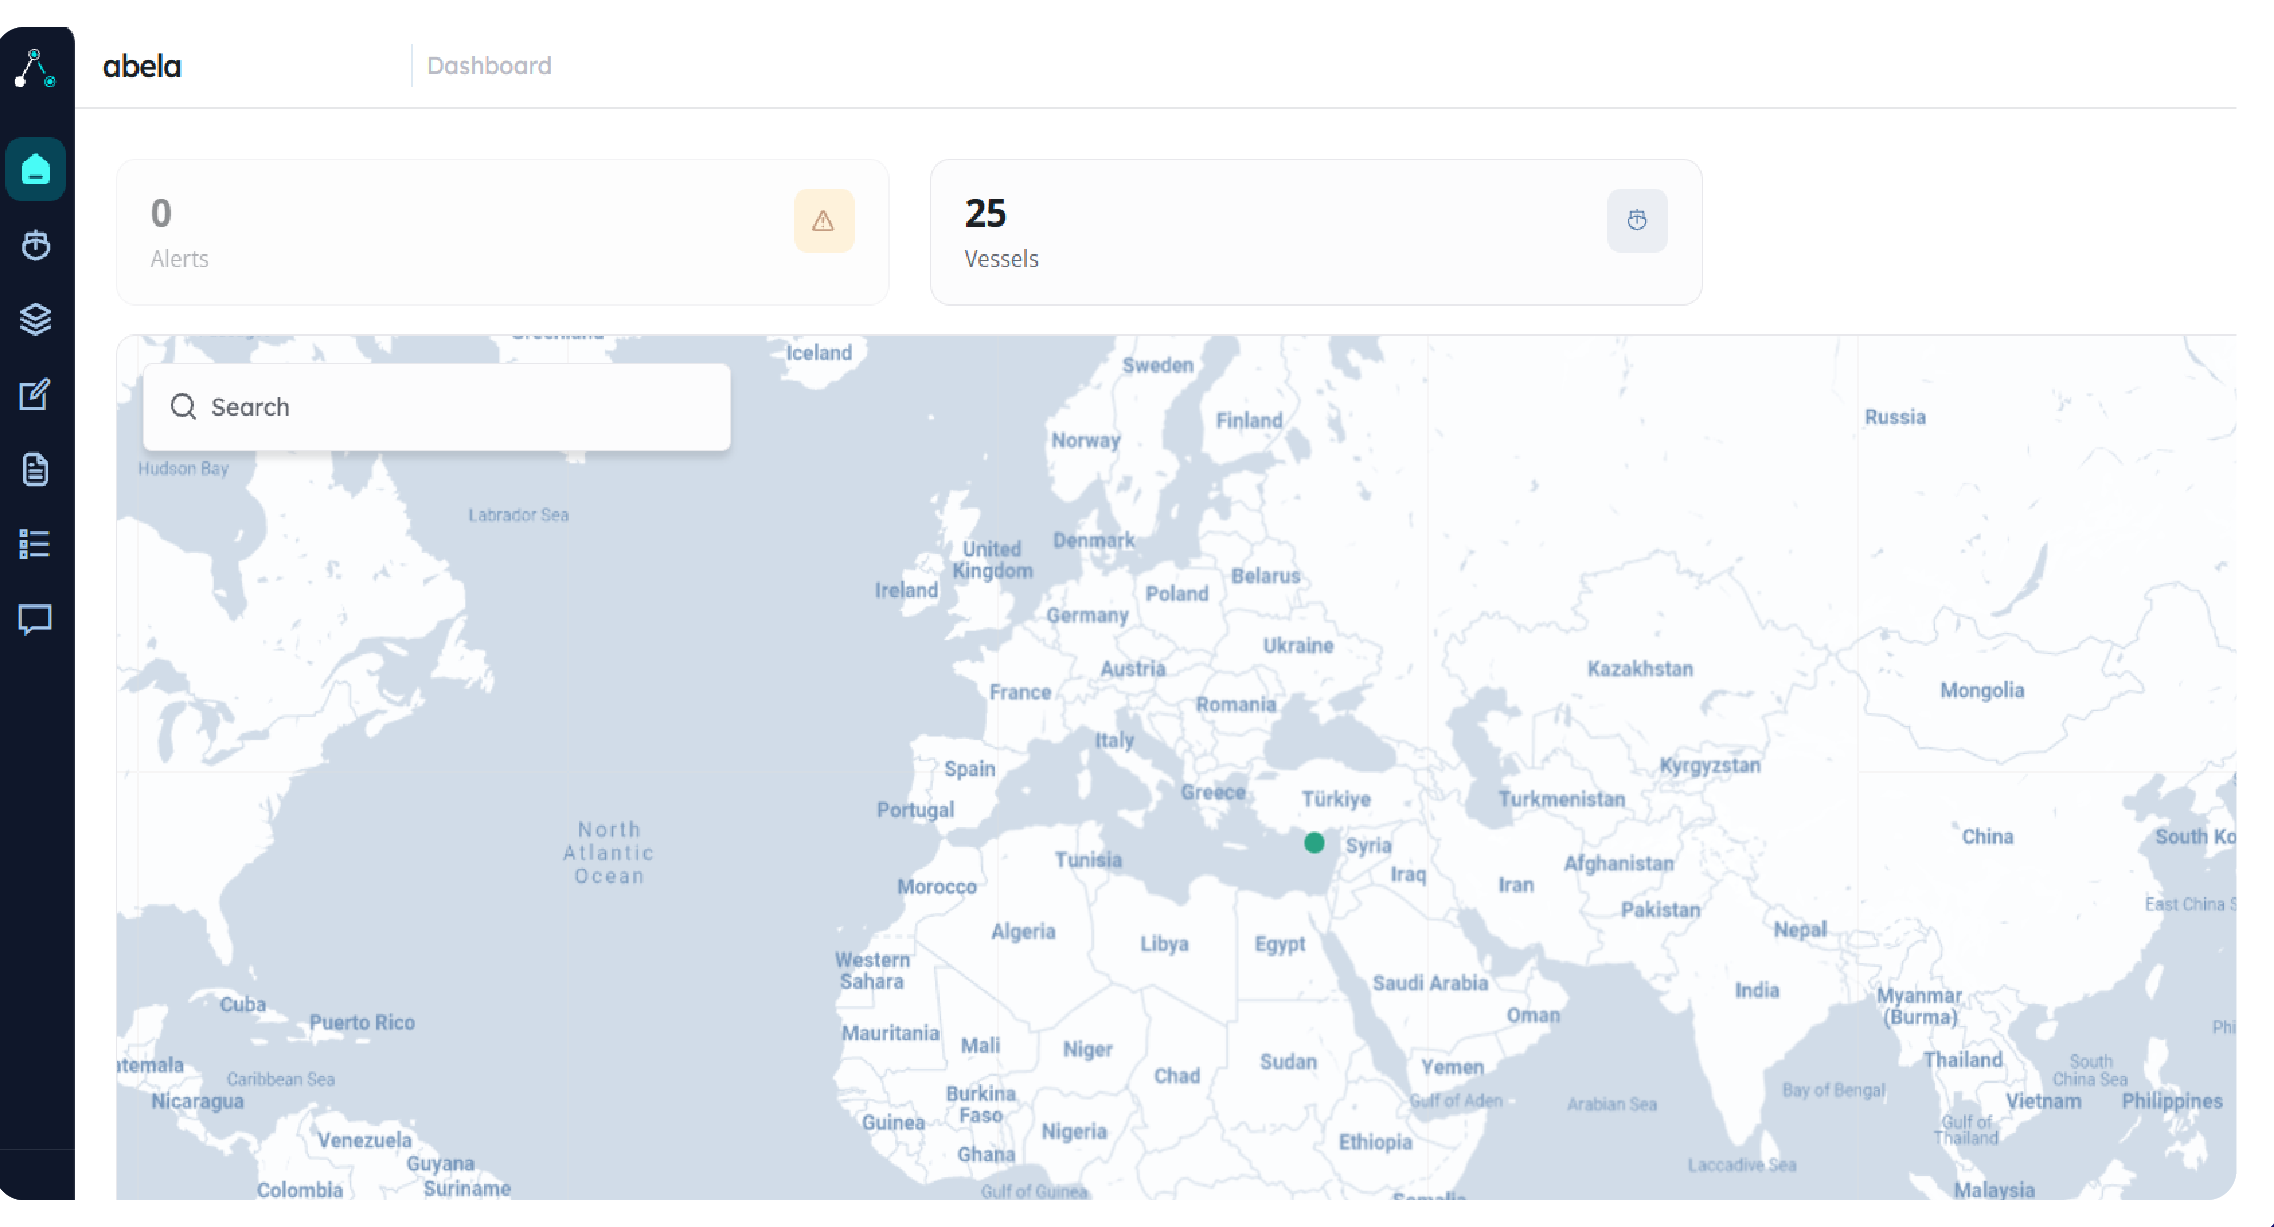Click the abela brand name

(x=142, y=66)
